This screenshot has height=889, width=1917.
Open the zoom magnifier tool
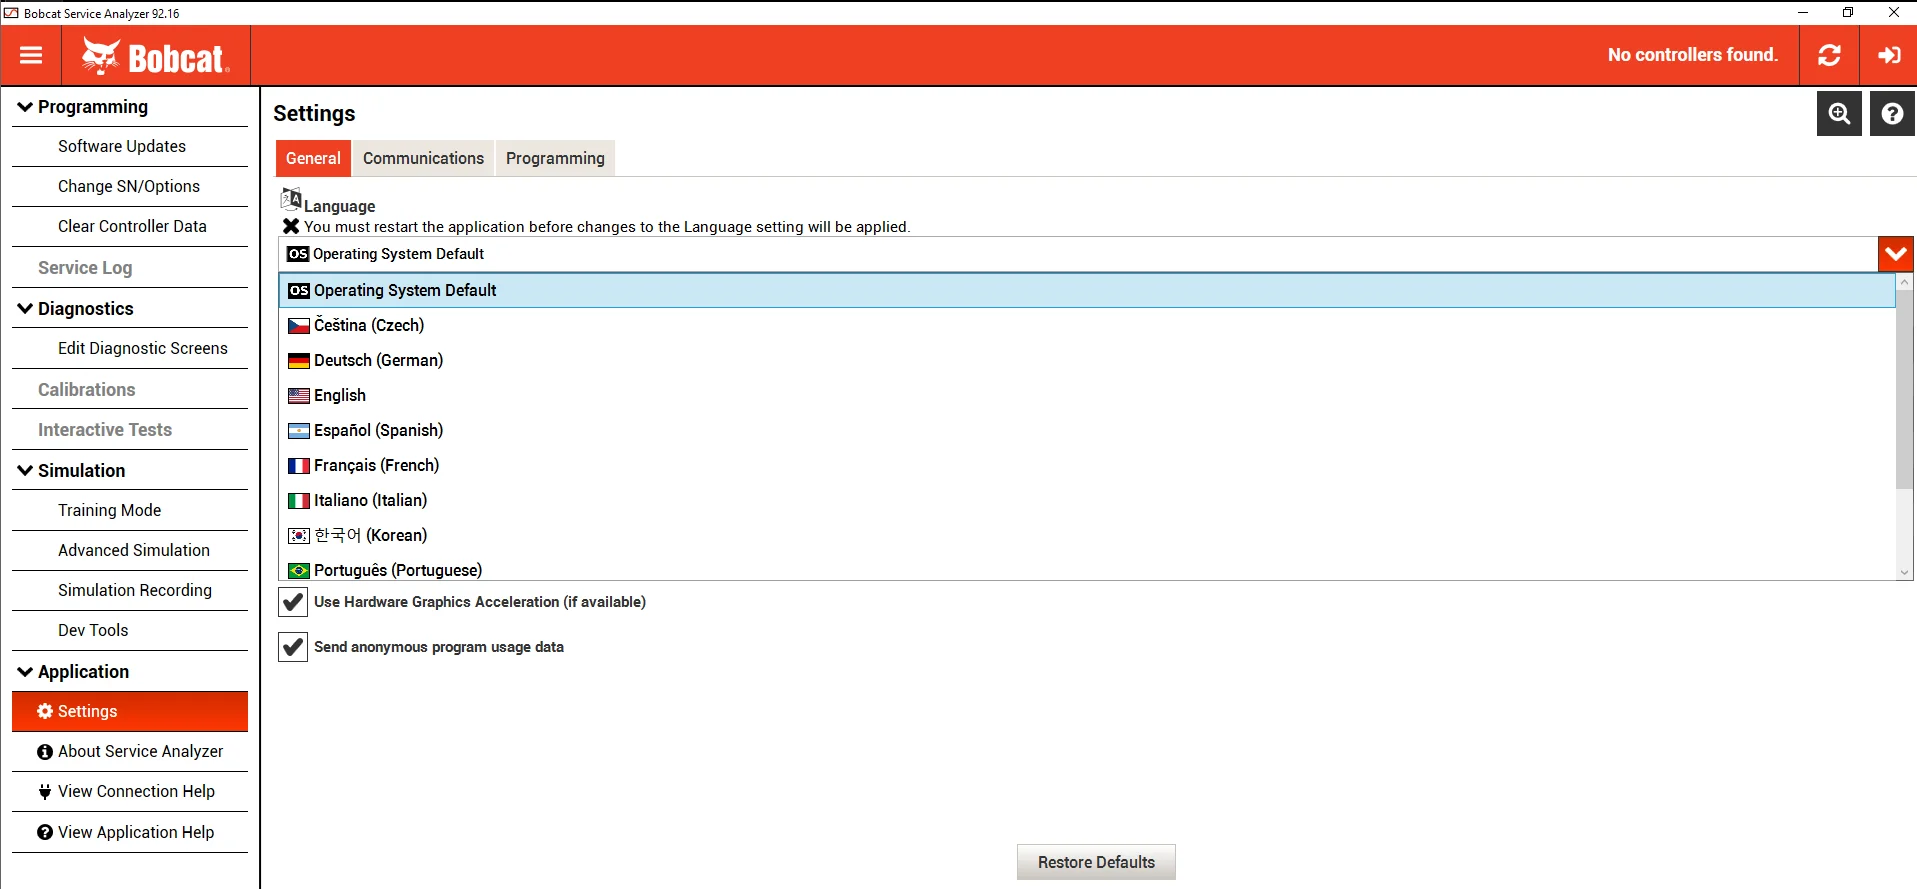[x=1839, y=114]
